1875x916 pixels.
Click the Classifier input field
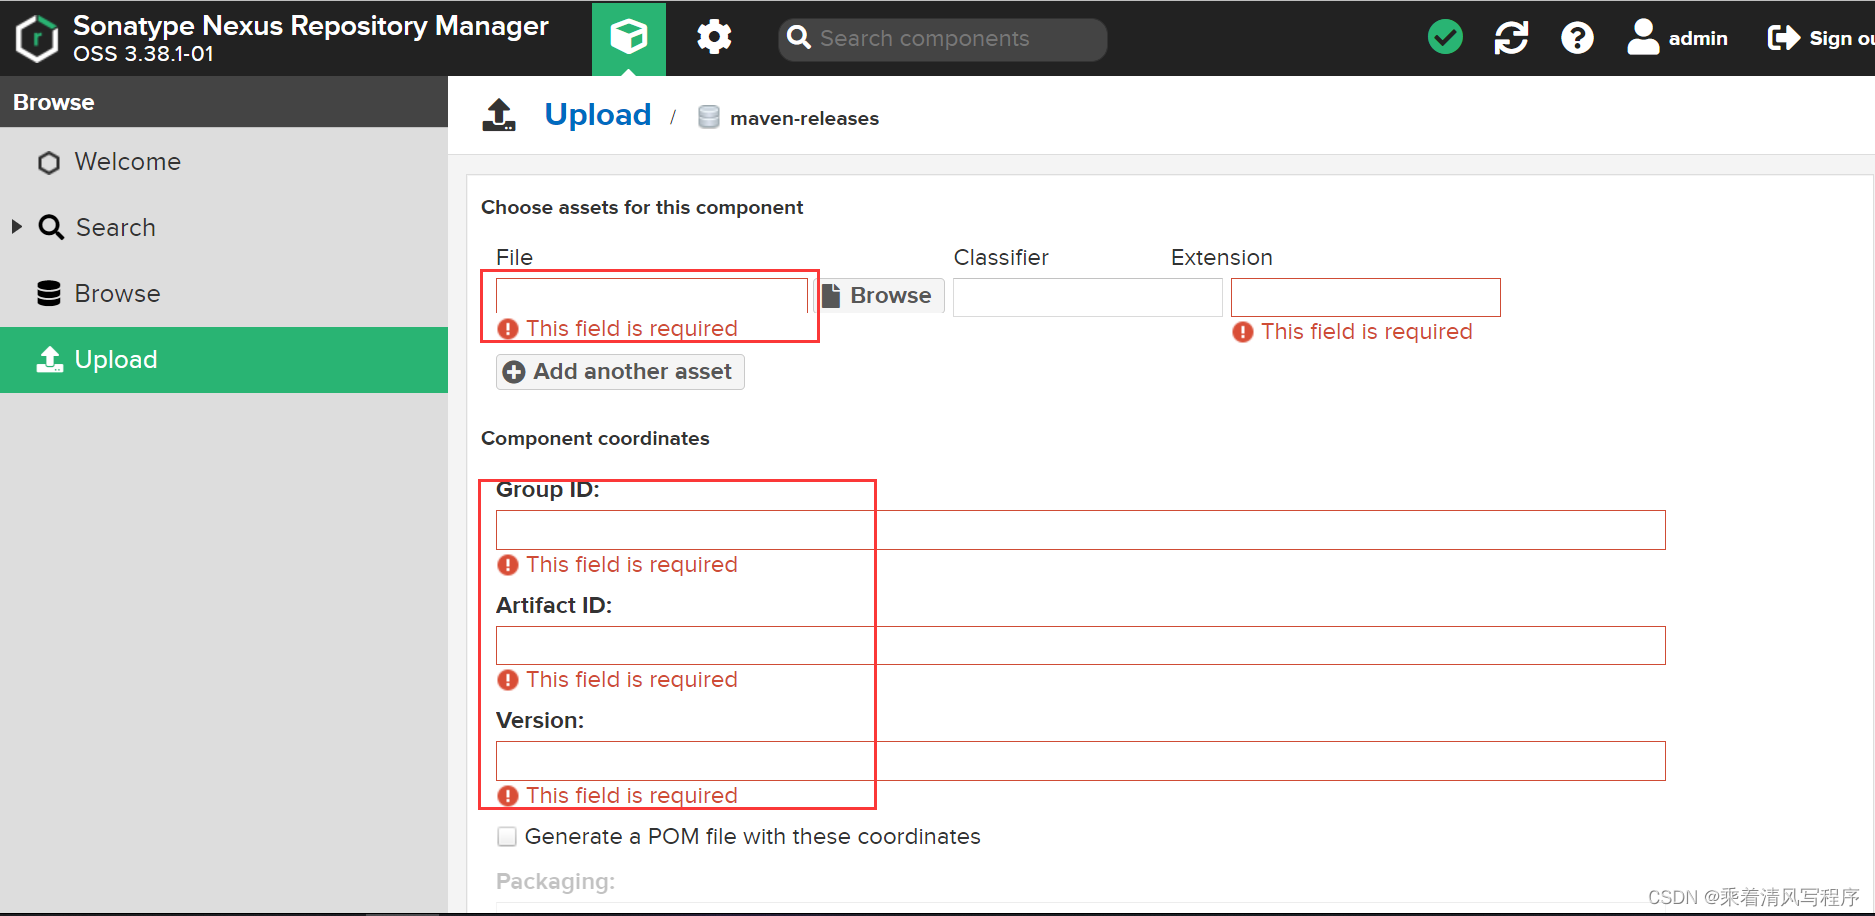coord(1088,297)
